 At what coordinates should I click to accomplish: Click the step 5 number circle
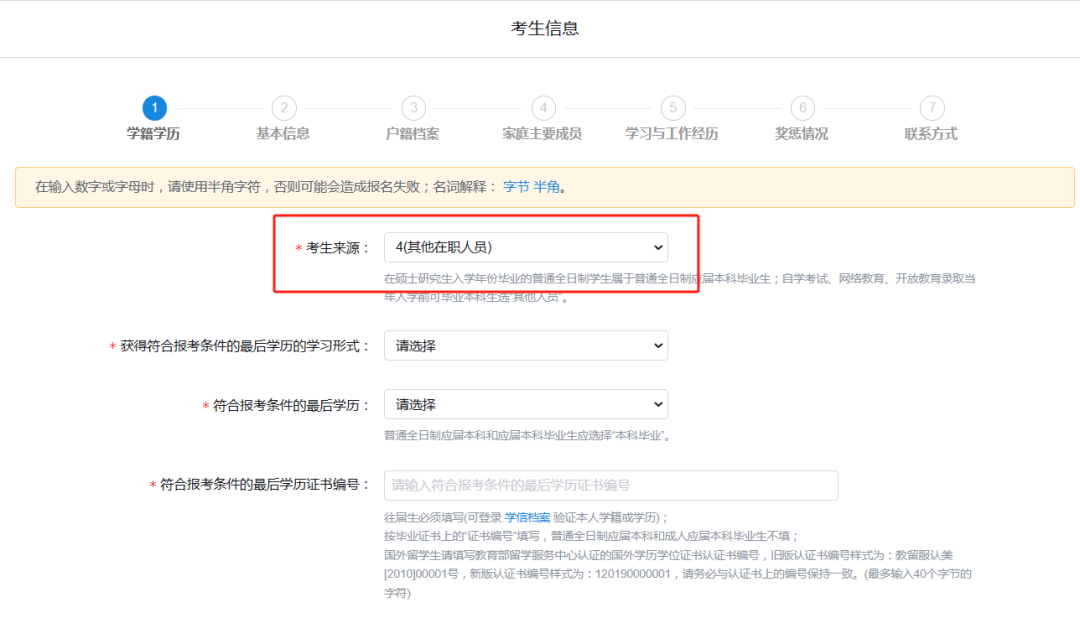click(672, 108)
